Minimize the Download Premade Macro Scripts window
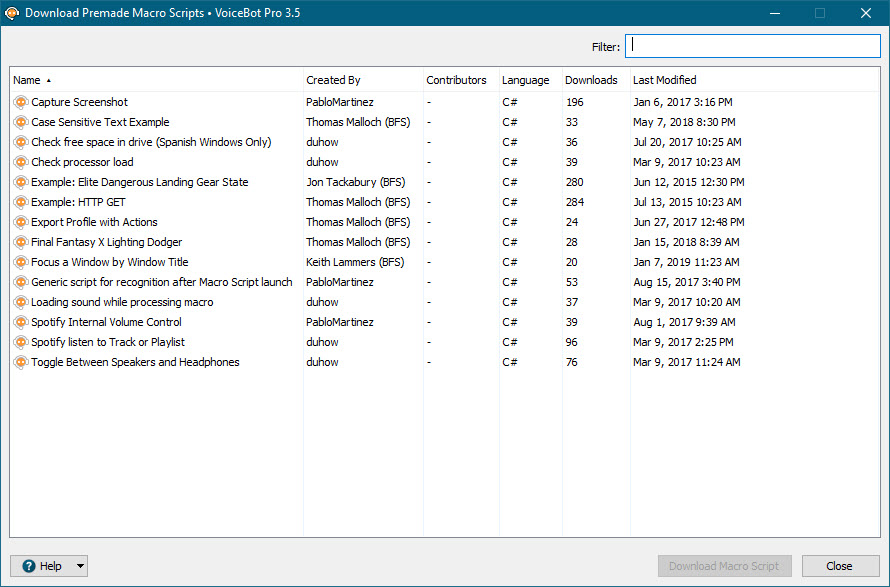890x587 pixels. (x=774, y=13)
